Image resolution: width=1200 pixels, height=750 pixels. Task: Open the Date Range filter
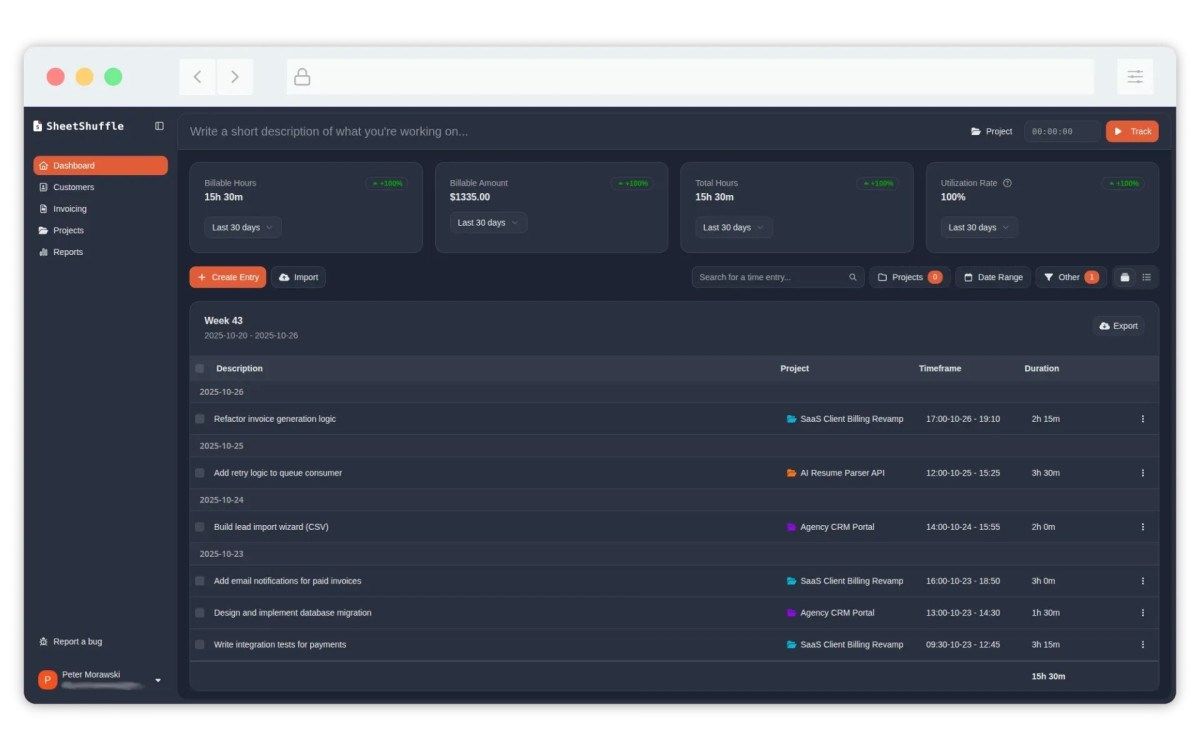tap(992, 277)
